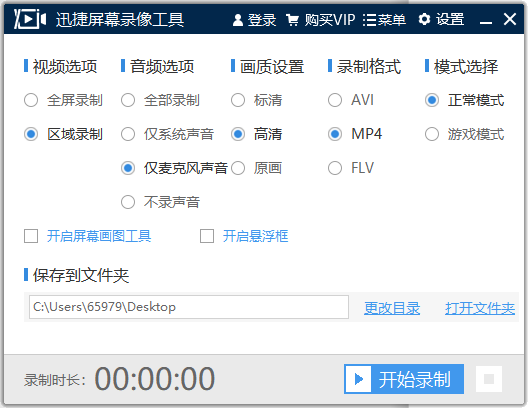
Task: Click the app logo icon in title bar
Action: coord(30,19)
